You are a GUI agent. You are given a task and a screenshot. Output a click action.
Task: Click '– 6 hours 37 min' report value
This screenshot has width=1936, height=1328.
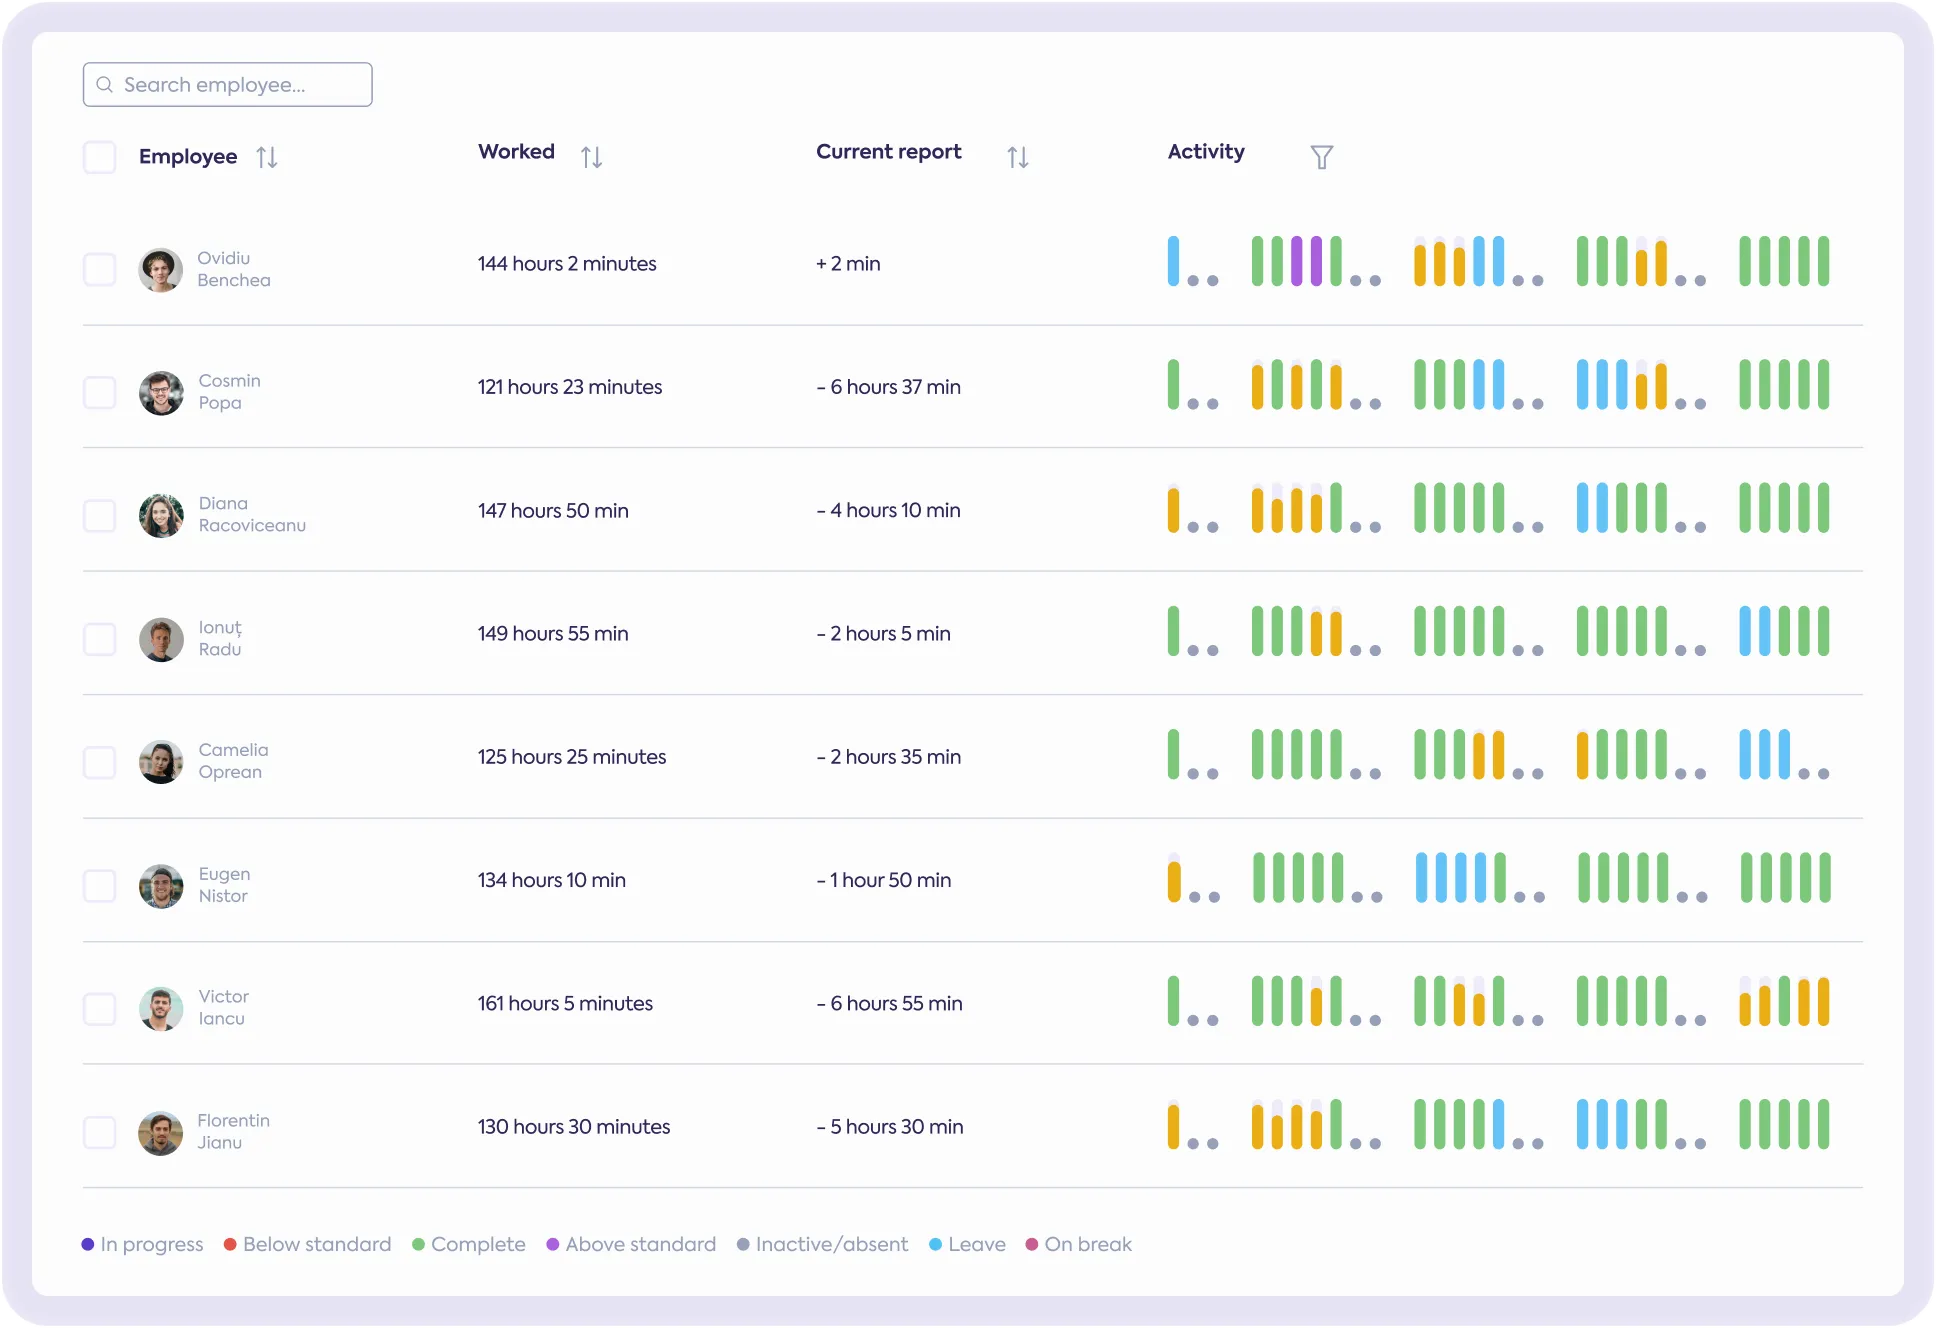[888, 387]
